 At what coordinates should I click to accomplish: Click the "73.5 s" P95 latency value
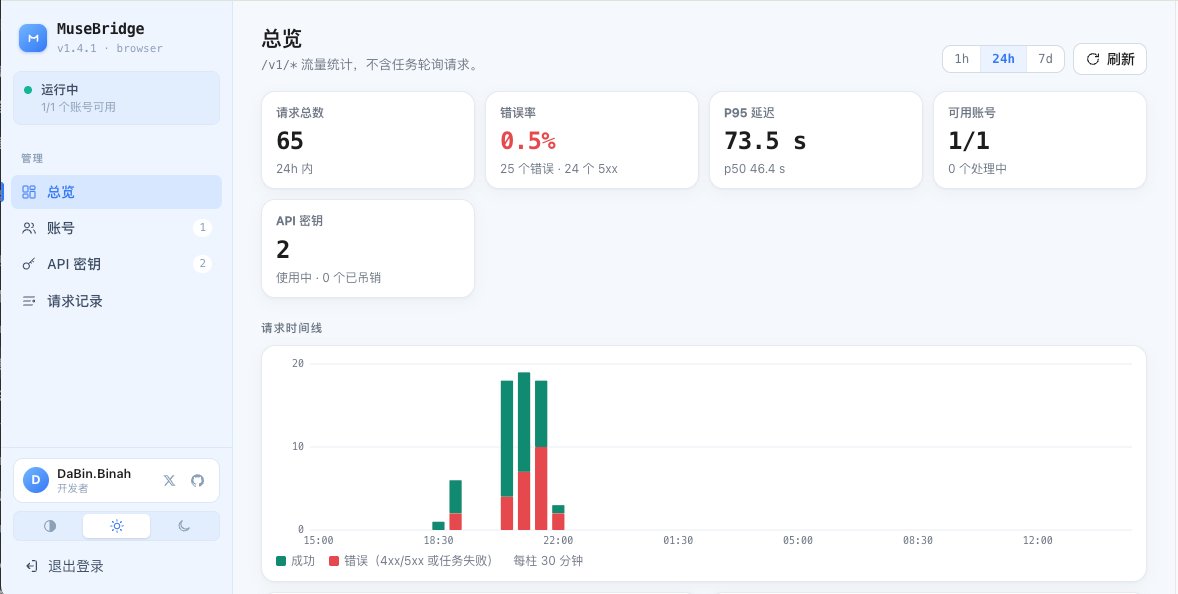click(765, 140)
